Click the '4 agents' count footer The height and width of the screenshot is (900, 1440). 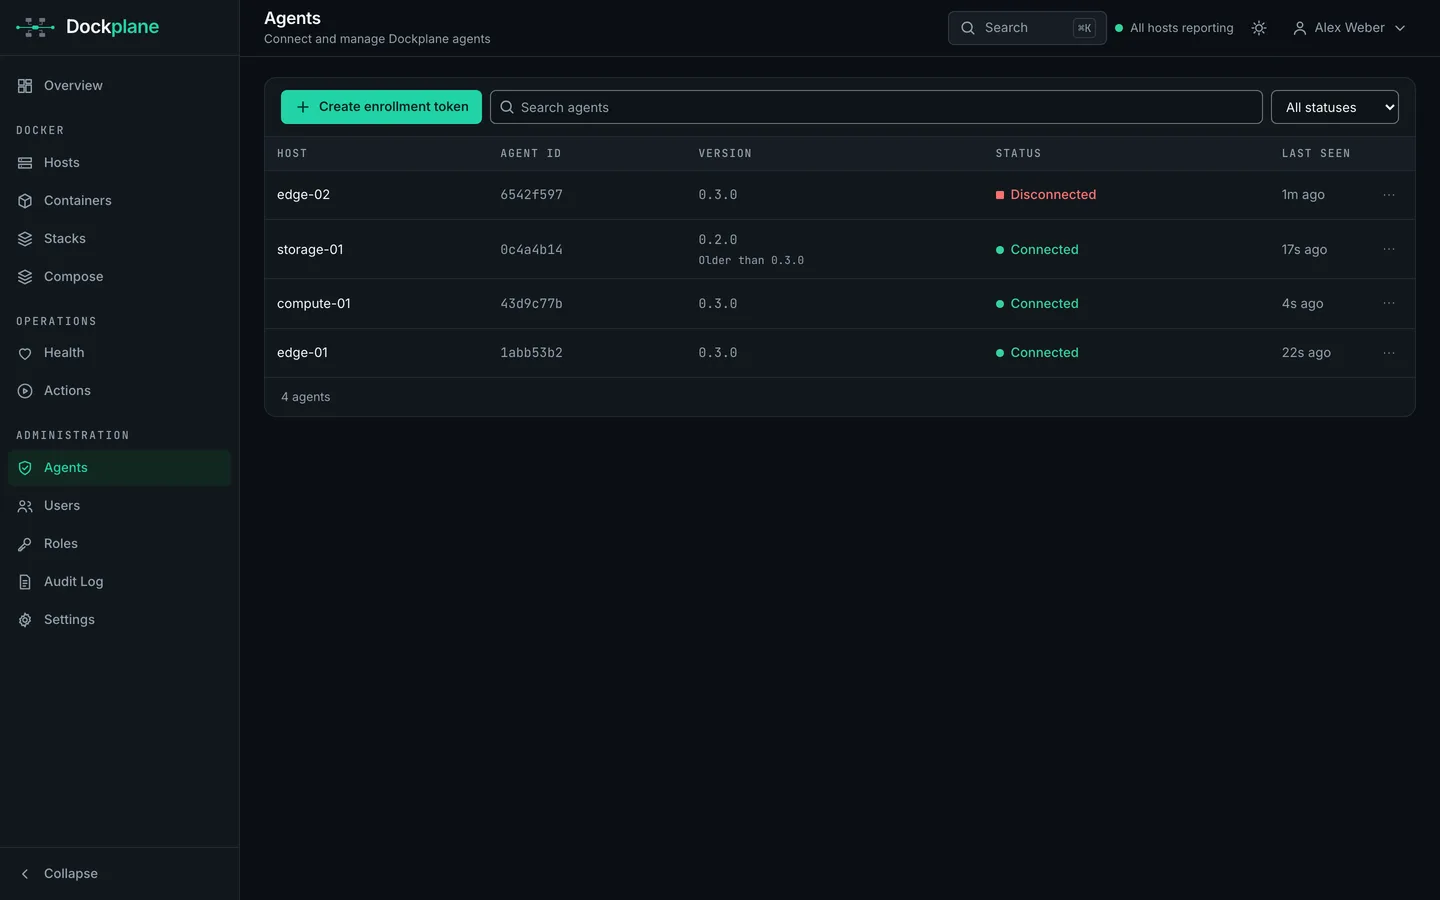pos(305,397)
